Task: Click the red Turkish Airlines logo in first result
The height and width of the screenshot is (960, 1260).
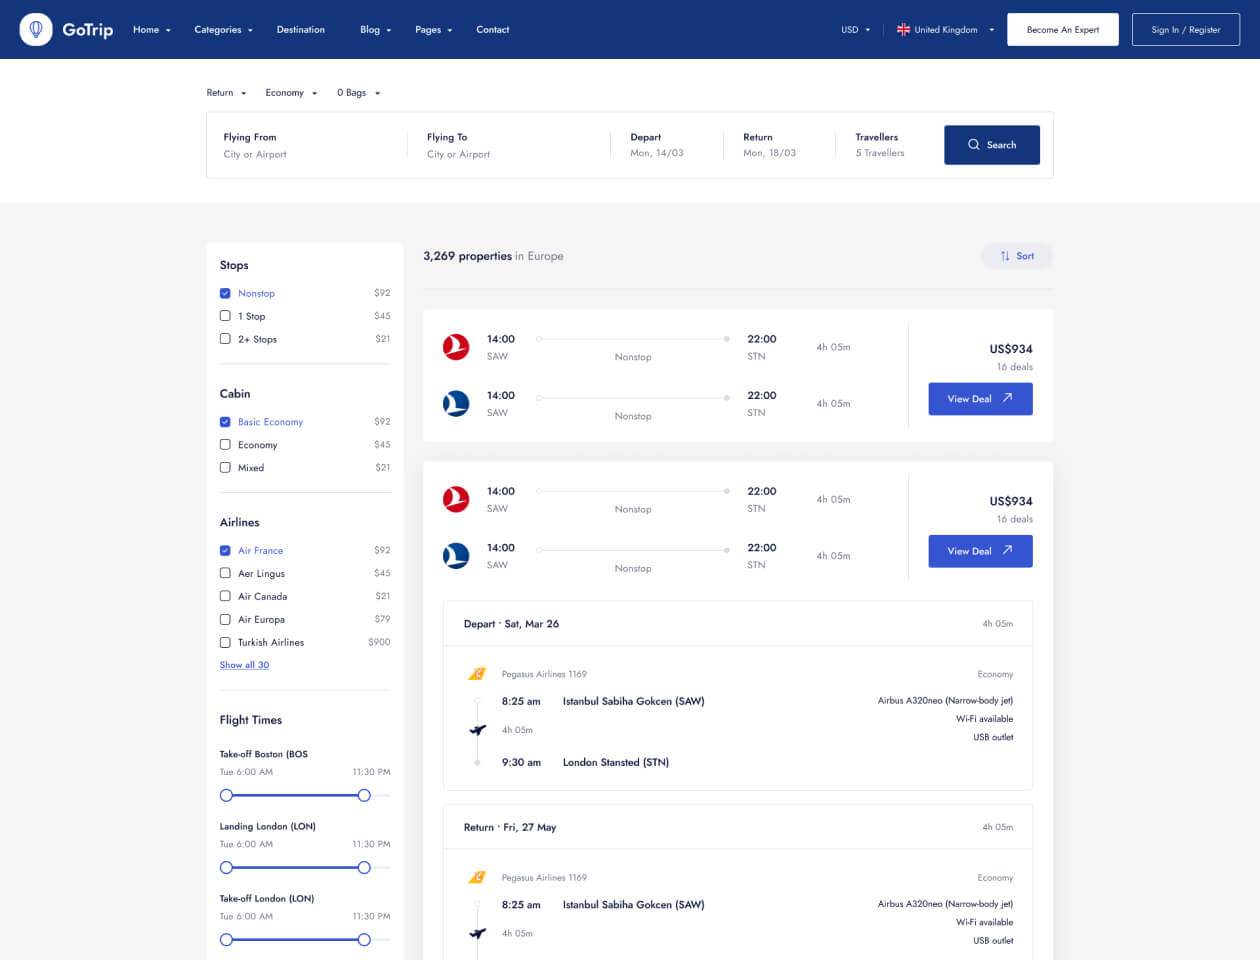Action: (456, 347)
